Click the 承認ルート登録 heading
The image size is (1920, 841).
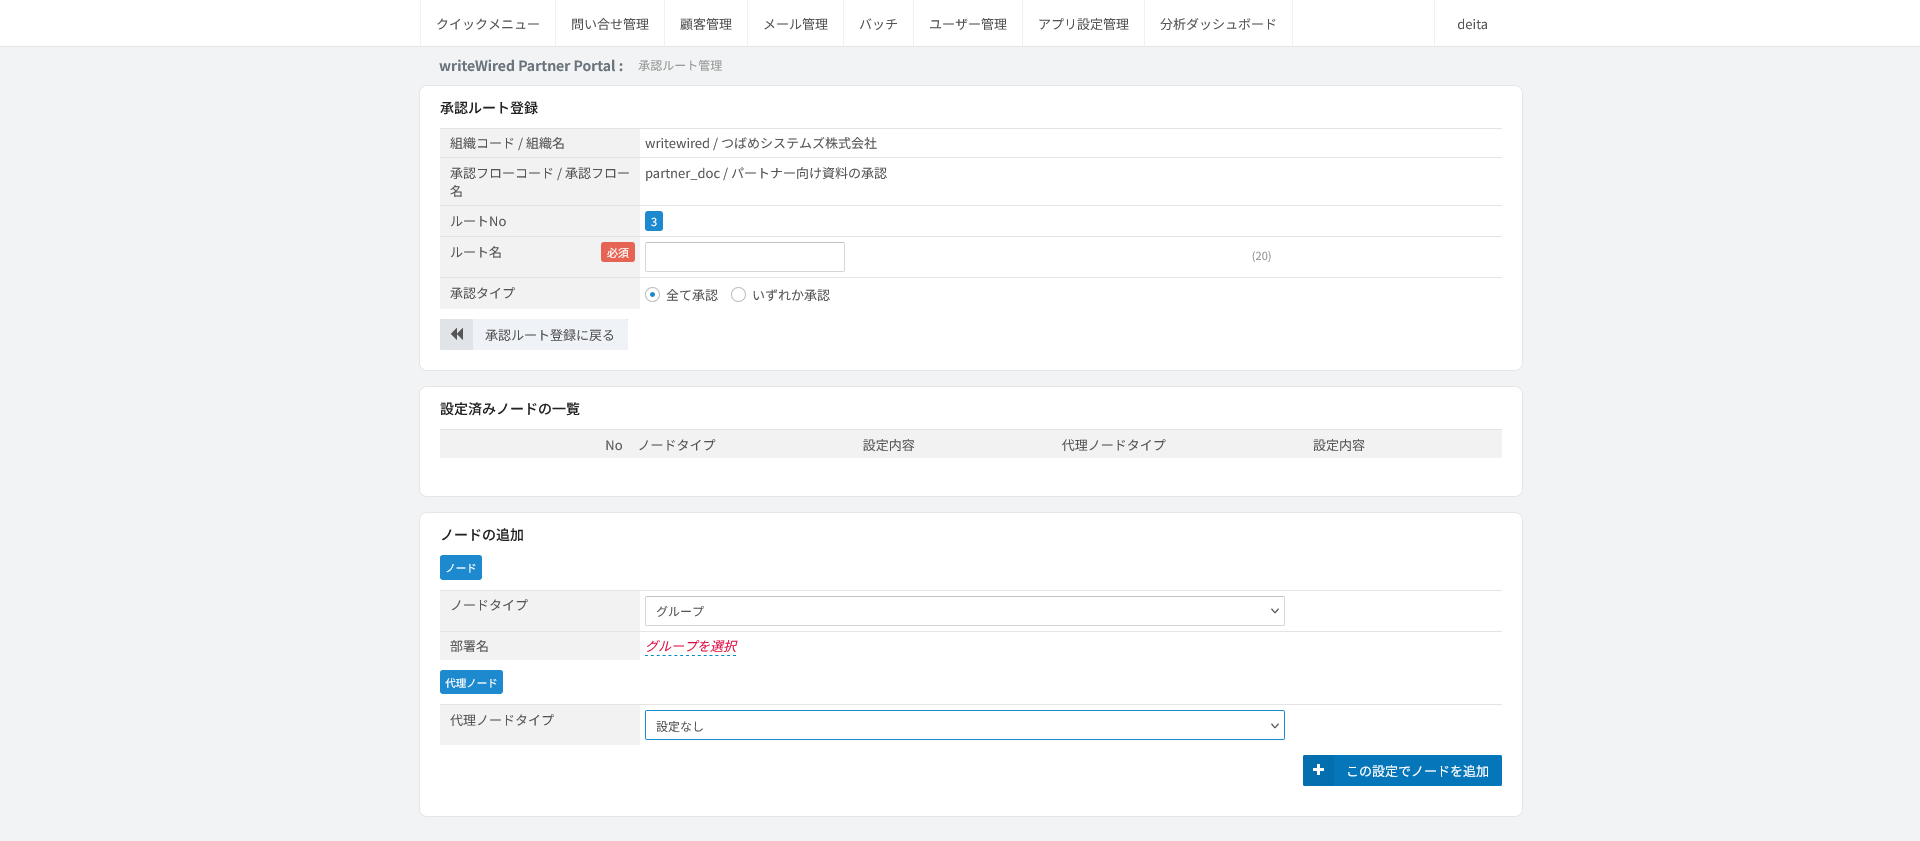click(x=489, y=108)
